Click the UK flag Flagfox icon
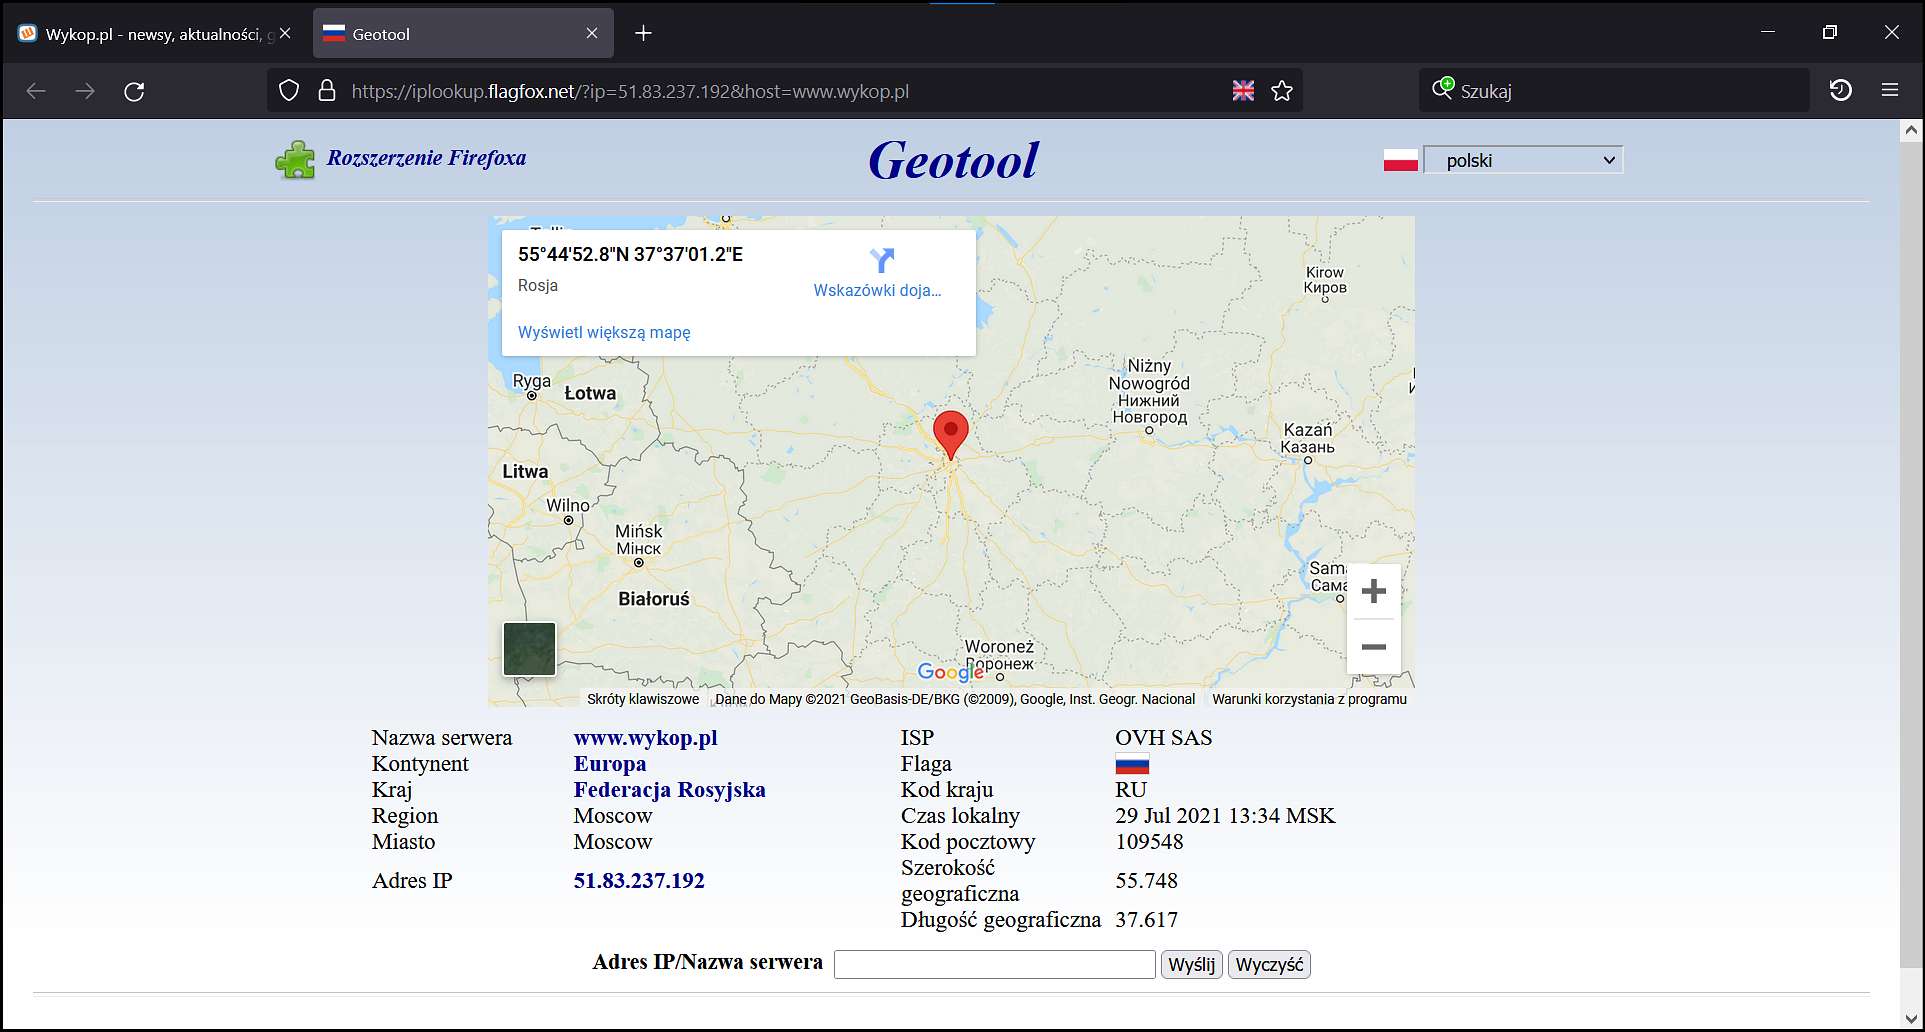The width and height of the screenshot is (1925, 1032). [x=1243, y=91]
